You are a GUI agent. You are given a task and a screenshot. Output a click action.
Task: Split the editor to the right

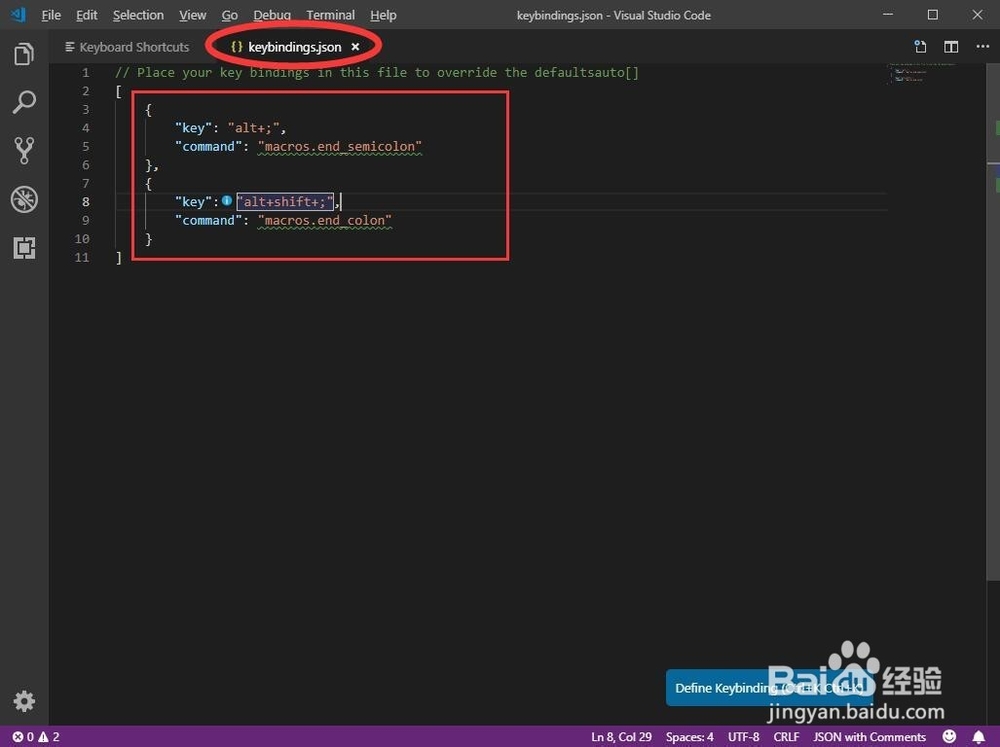click(951, 47)
